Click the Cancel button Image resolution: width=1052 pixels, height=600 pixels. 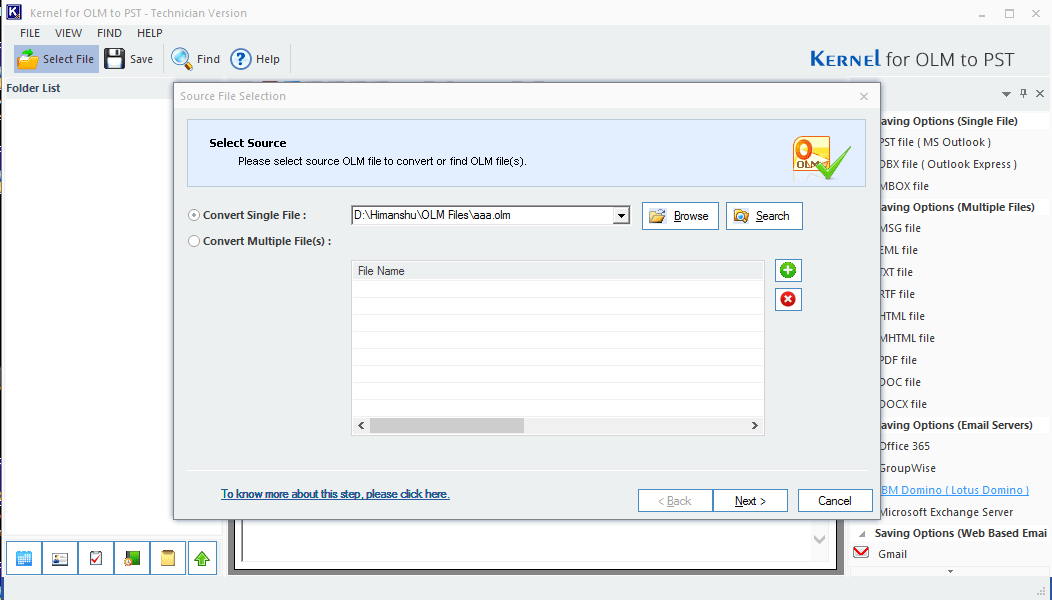click(x=835, y=501)
